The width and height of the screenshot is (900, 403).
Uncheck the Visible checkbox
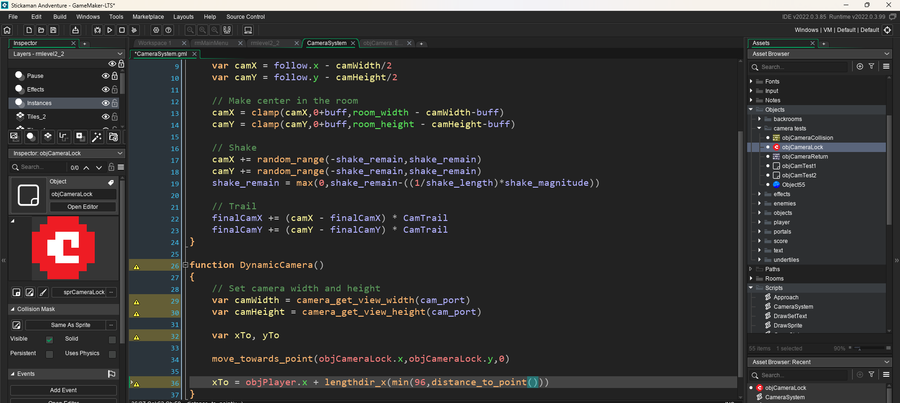click(49, 340)
